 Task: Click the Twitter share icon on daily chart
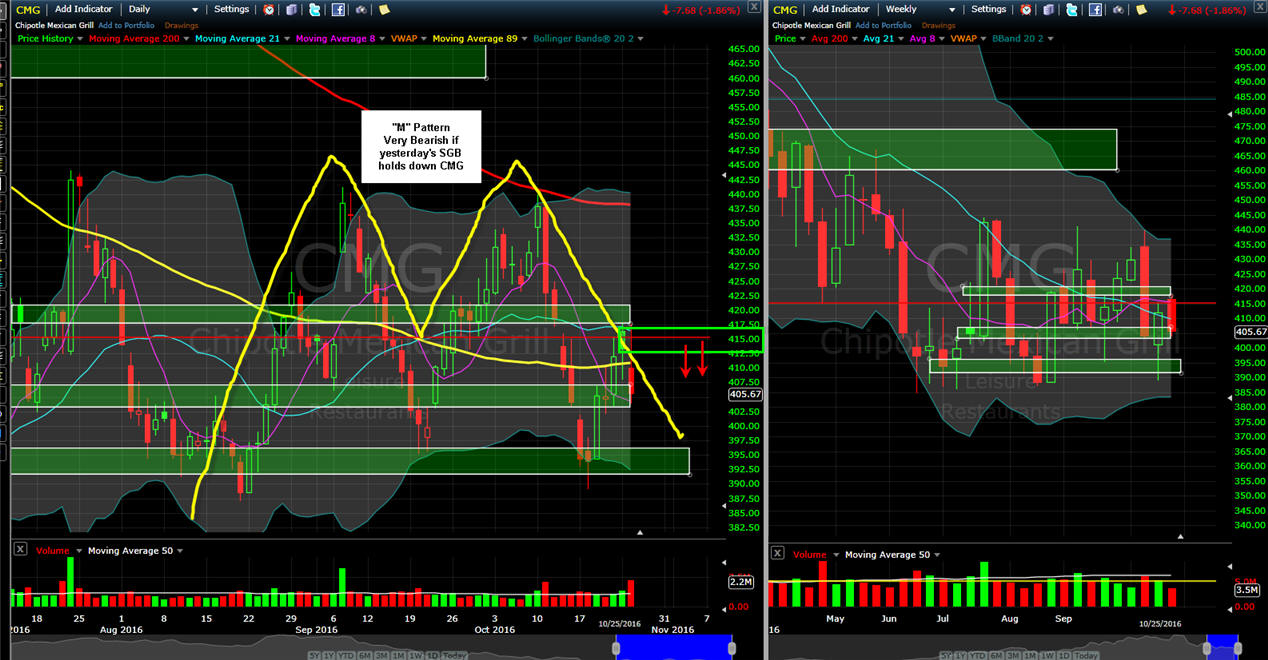click(x=314, y=10)
